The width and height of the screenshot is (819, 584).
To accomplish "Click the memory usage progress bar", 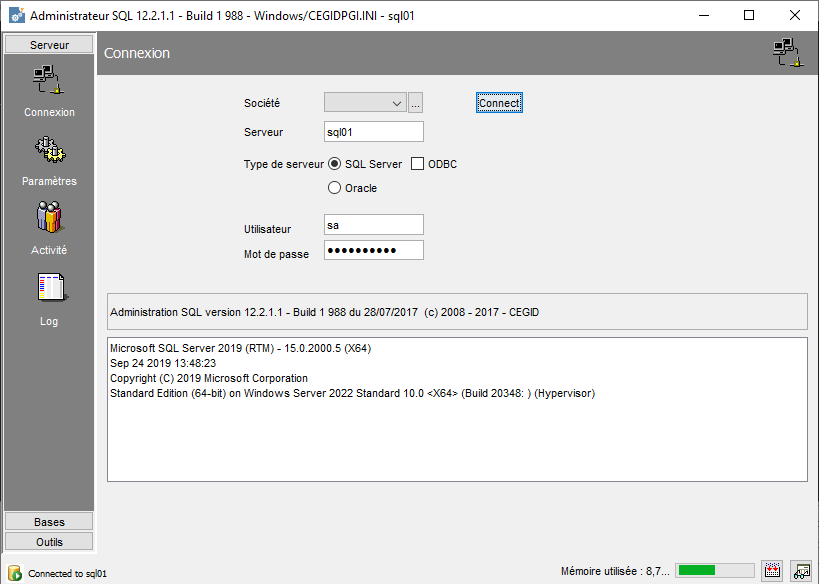I will [x=714, y=571].
